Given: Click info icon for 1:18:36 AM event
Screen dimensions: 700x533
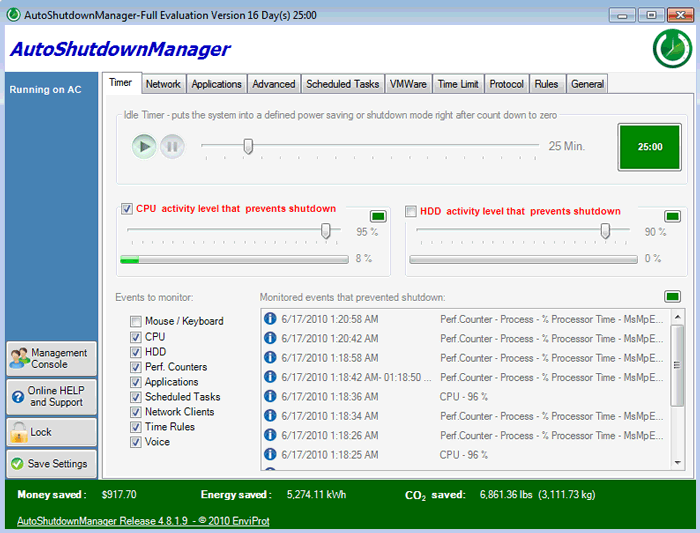Looking at the screenshot, I should point(270,396).
